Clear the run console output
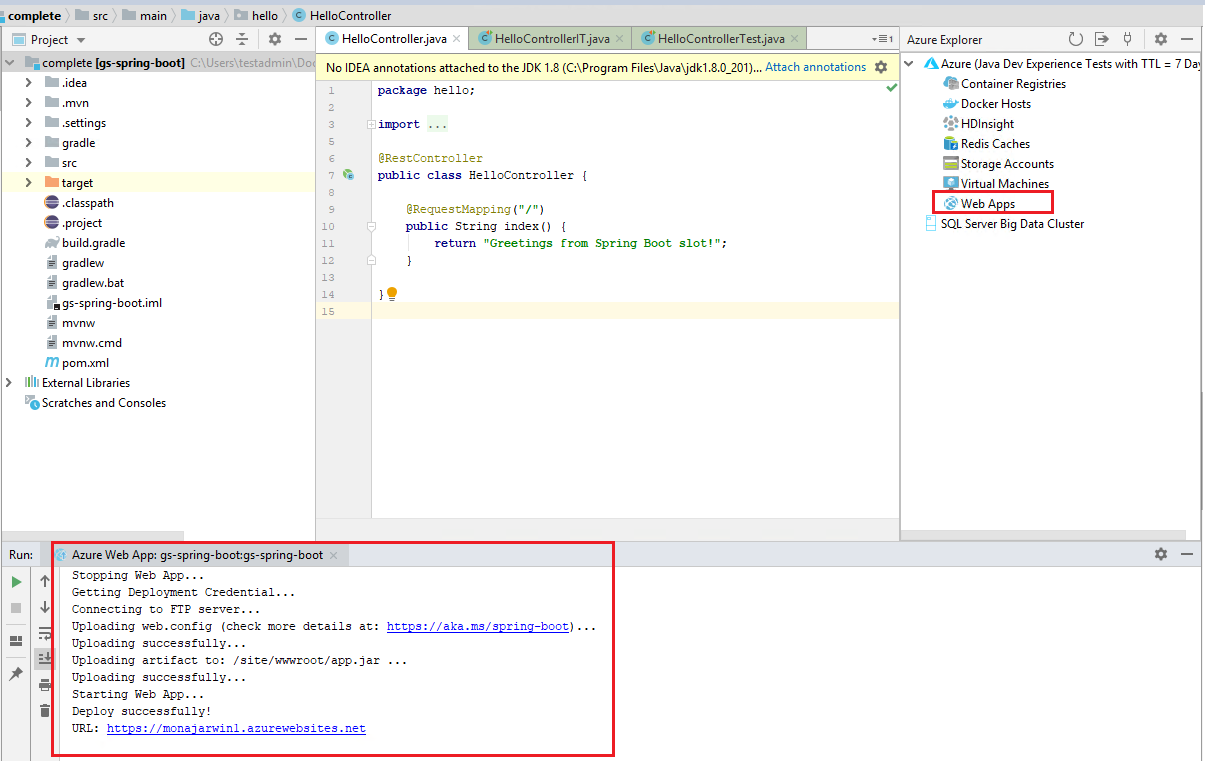This screenshot has height=762, width=1206. 44,710
